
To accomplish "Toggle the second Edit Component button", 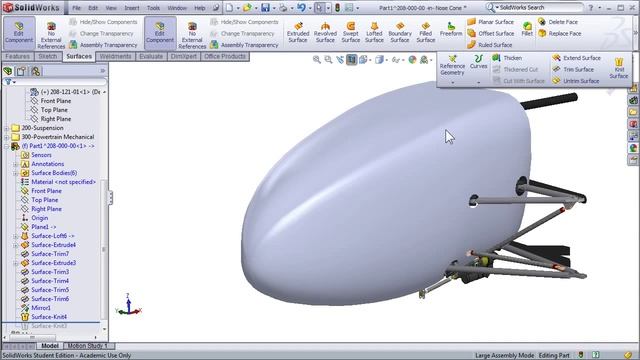I will point(160,33).
